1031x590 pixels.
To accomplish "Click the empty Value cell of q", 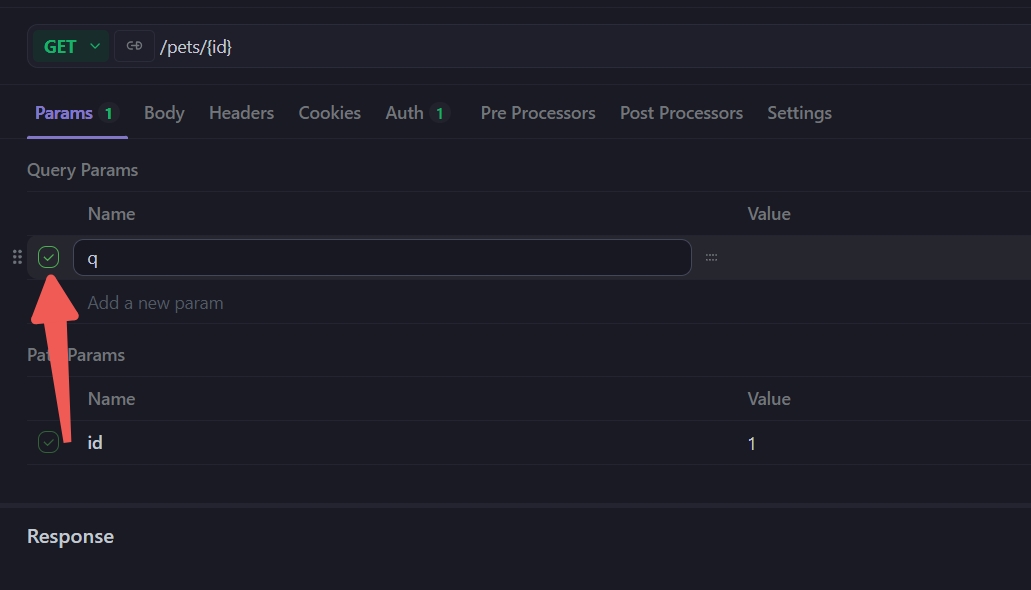I will click(x=880, y=257).
